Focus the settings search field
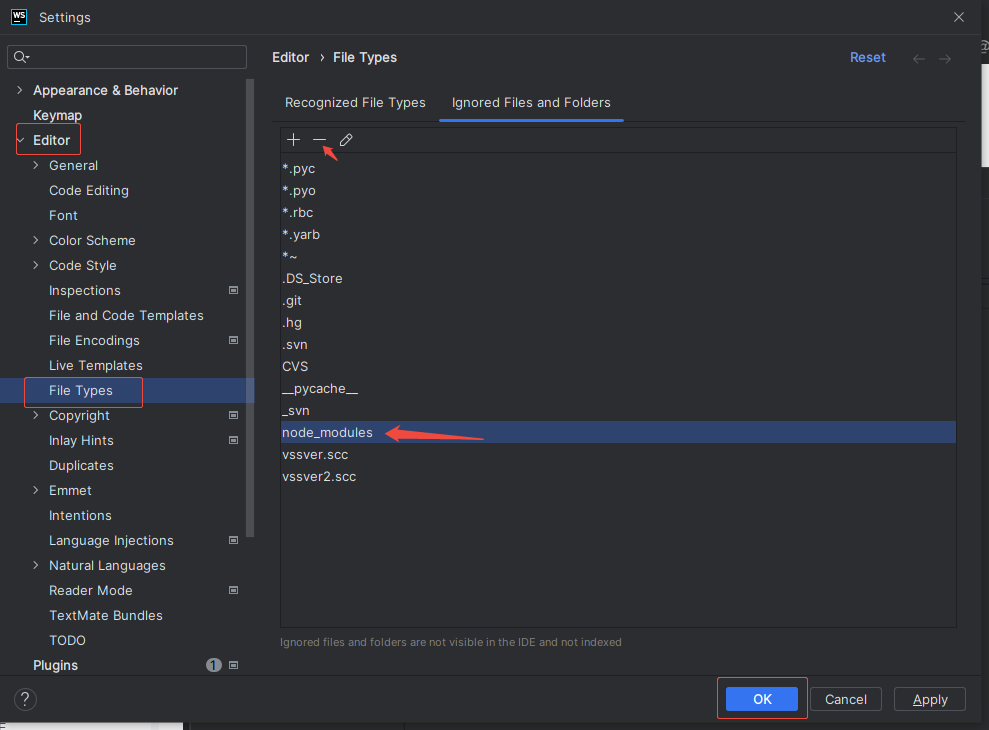The width and height of the screenshot is (989, 730). 127,57
